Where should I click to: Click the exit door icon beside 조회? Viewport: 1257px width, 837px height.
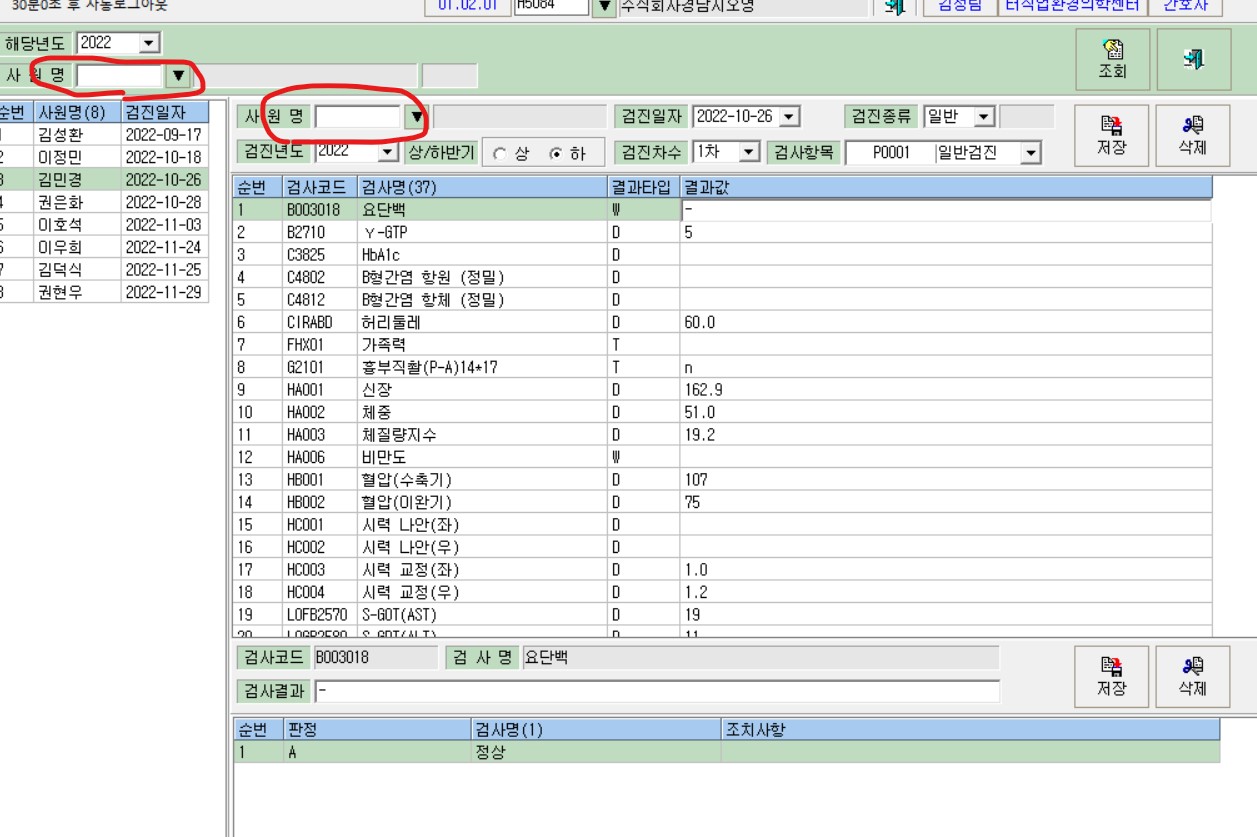[x=1192, y=60]
